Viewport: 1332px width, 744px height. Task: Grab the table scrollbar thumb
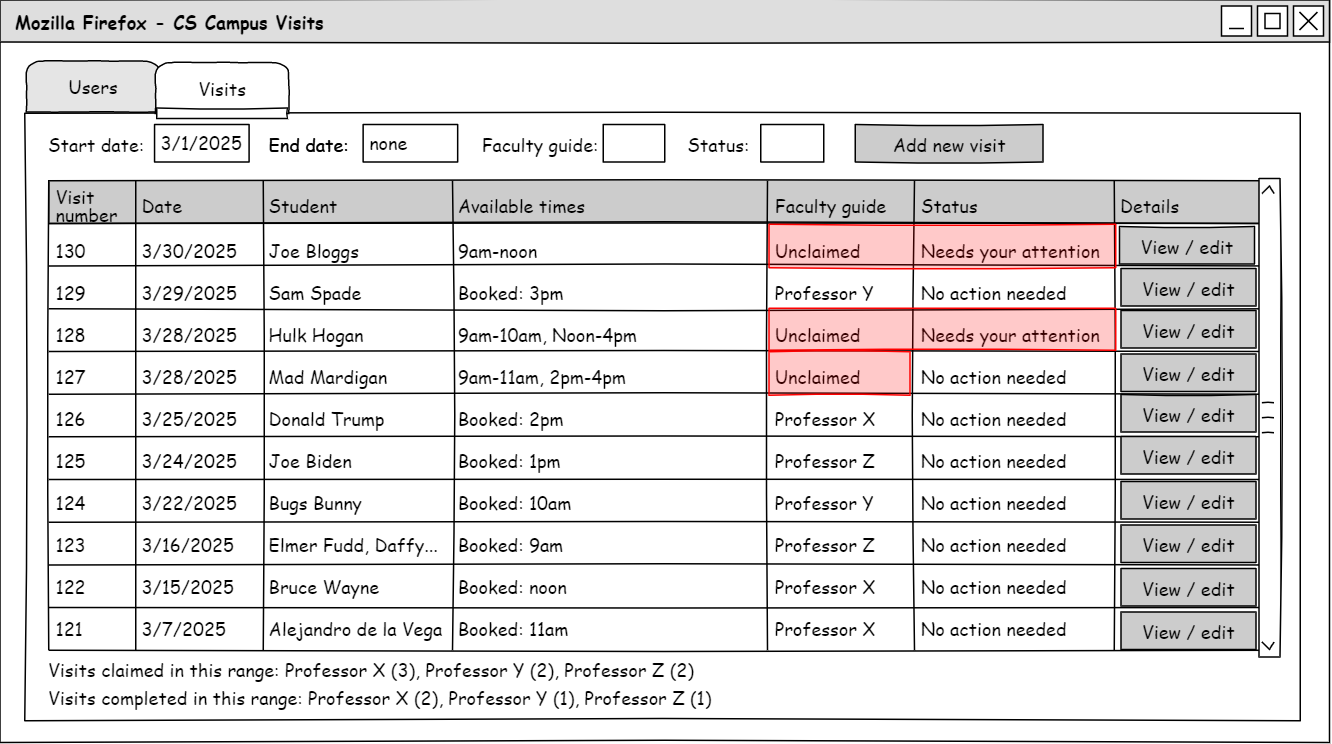click(x=1268, y=417)
